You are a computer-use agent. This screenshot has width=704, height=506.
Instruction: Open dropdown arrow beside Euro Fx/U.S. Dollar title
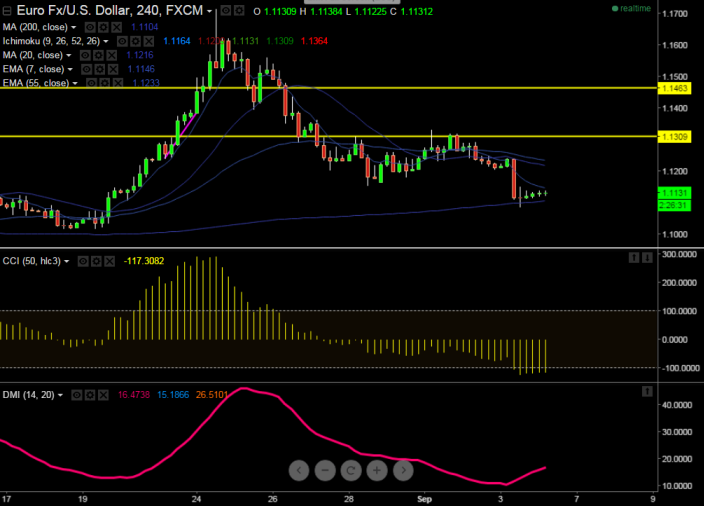[210, 11]
